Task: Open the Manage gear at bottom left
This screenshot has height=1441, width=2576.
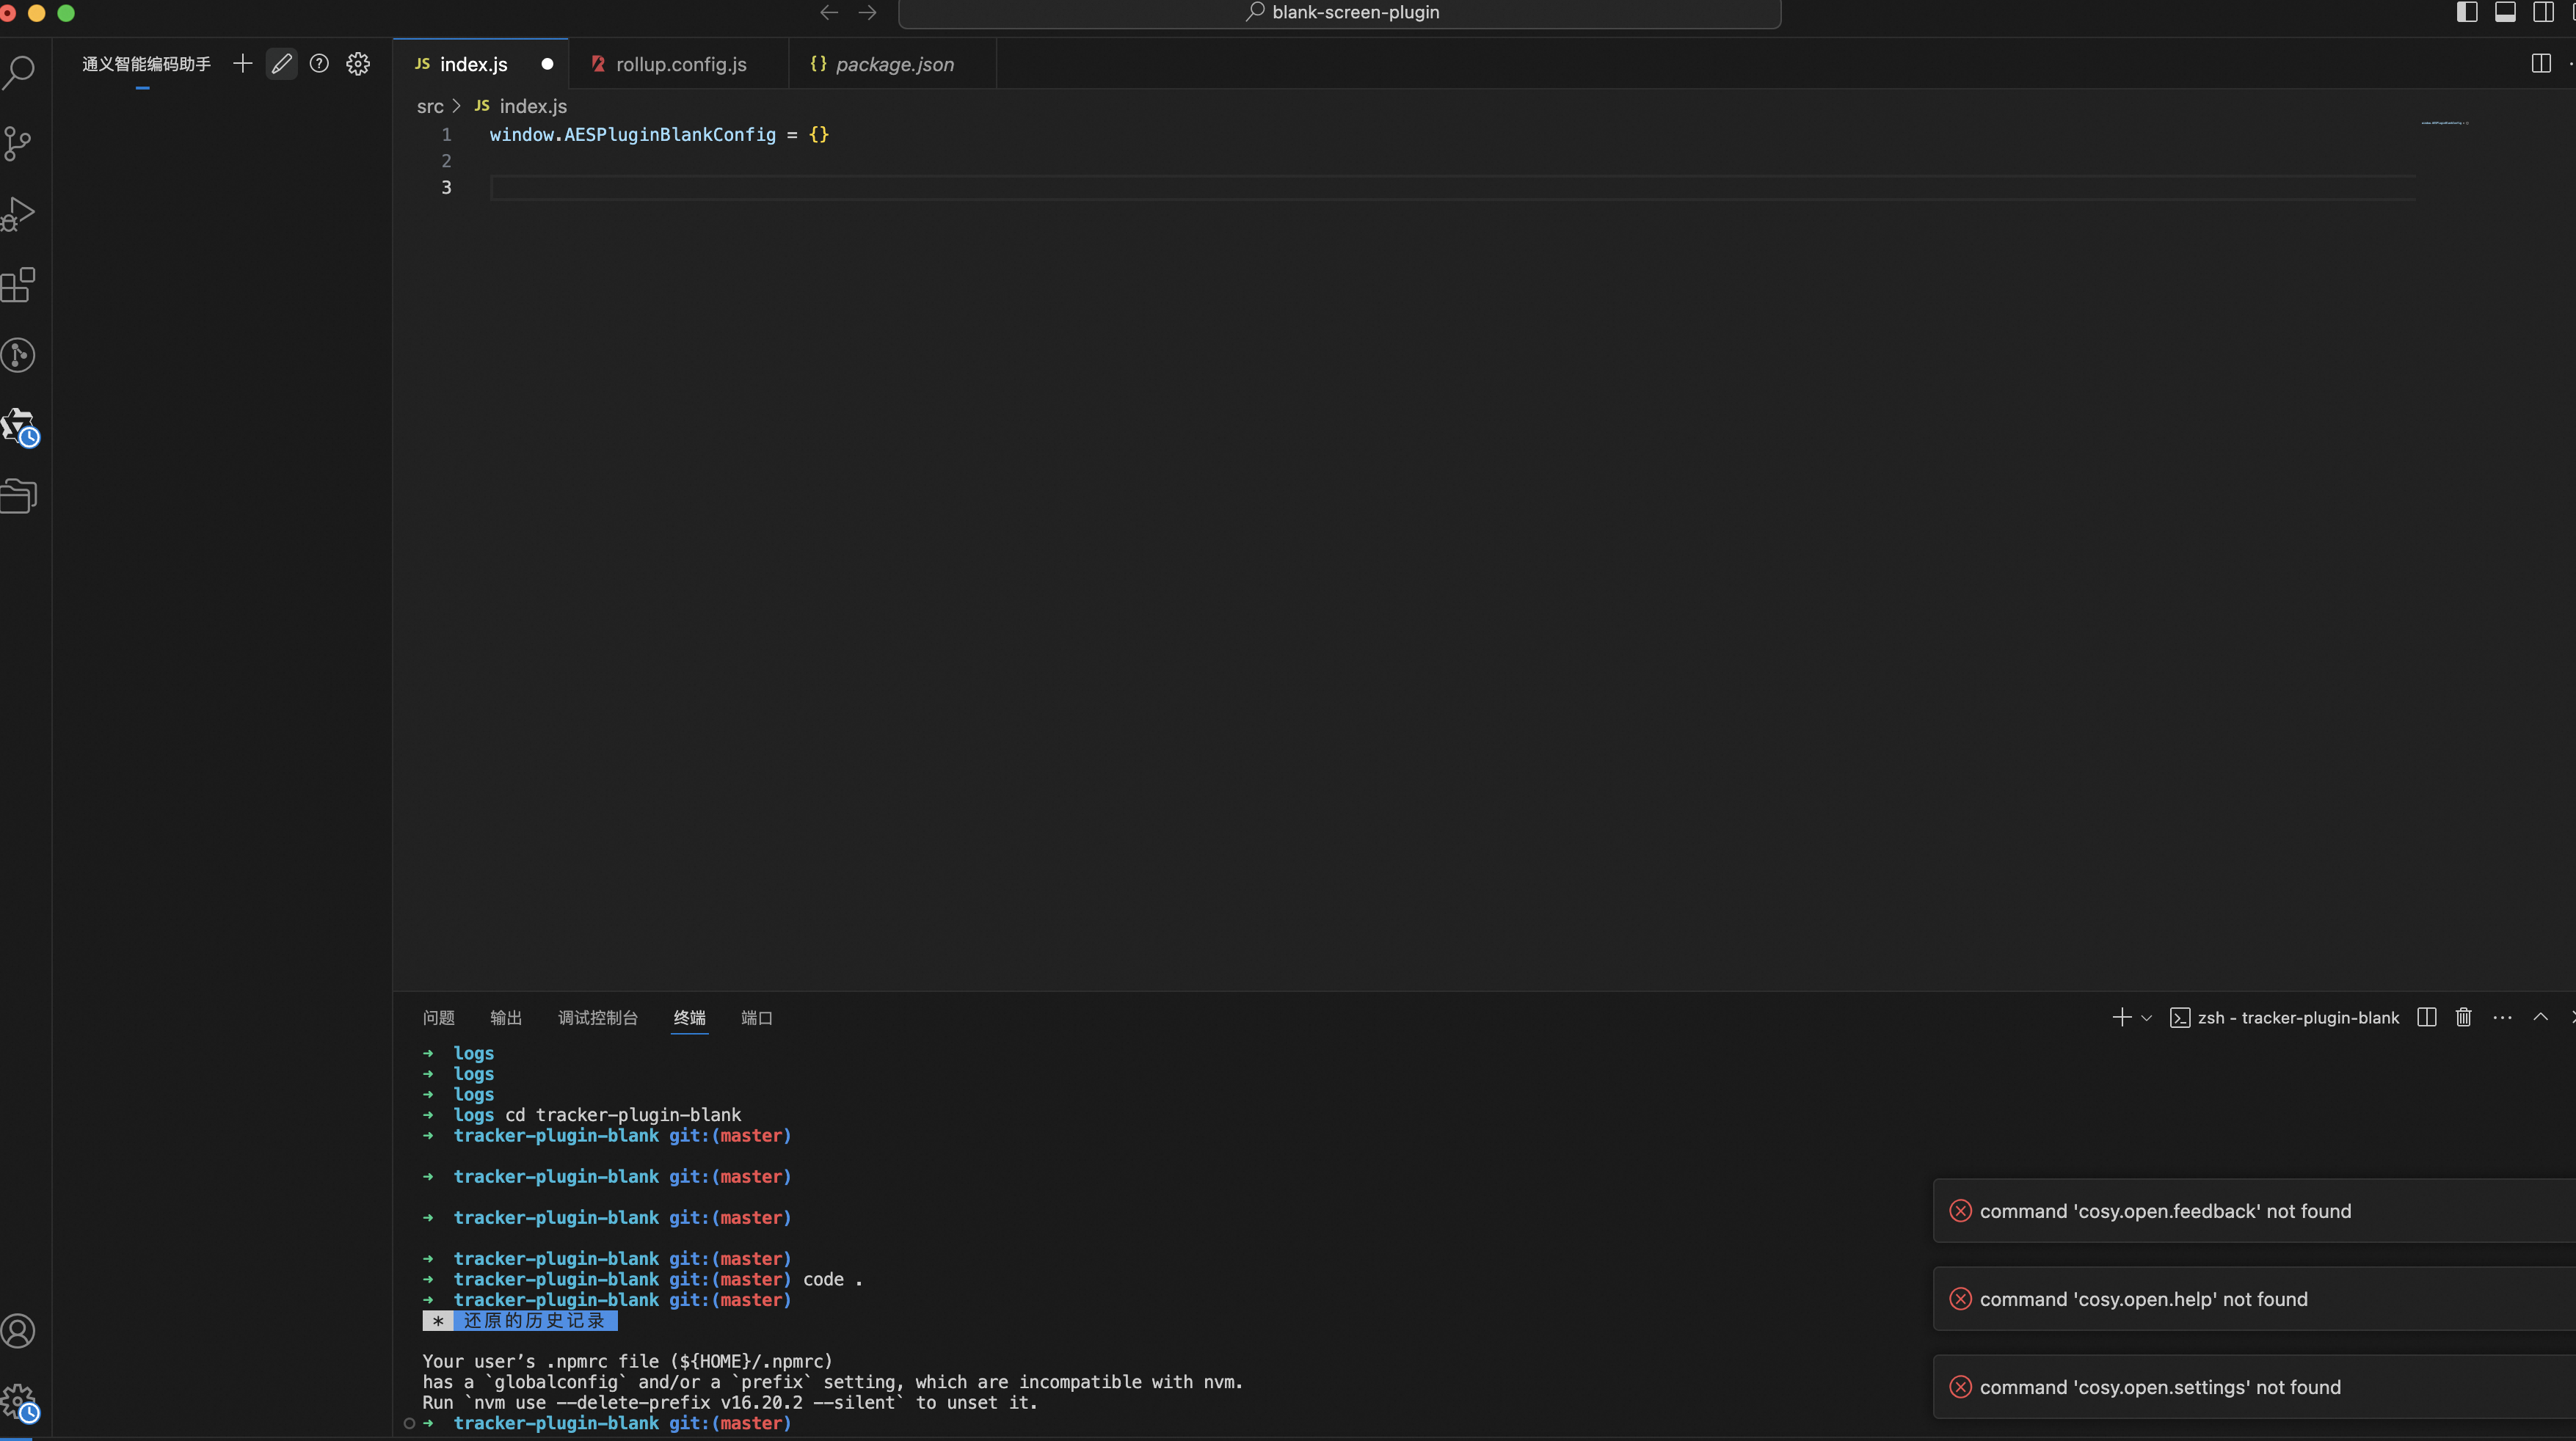Action: (x=18, y=1402)
